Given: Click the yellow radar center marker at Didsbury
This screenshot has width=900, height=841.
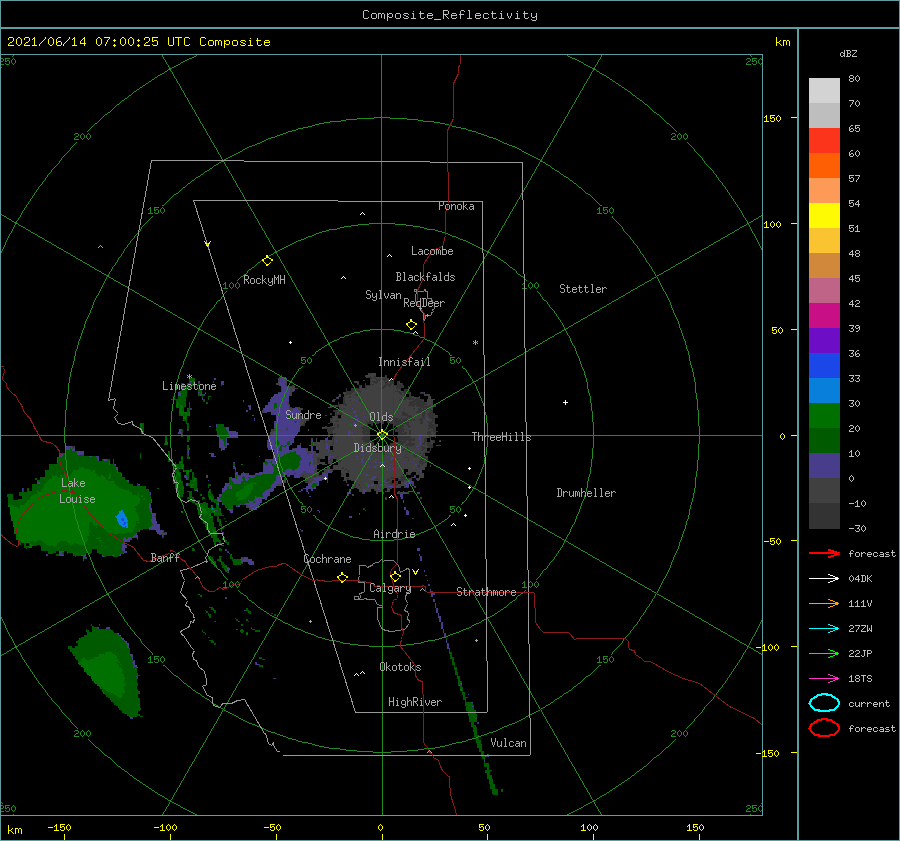Looking at the screenshot, I should click(x=382, y=435).
